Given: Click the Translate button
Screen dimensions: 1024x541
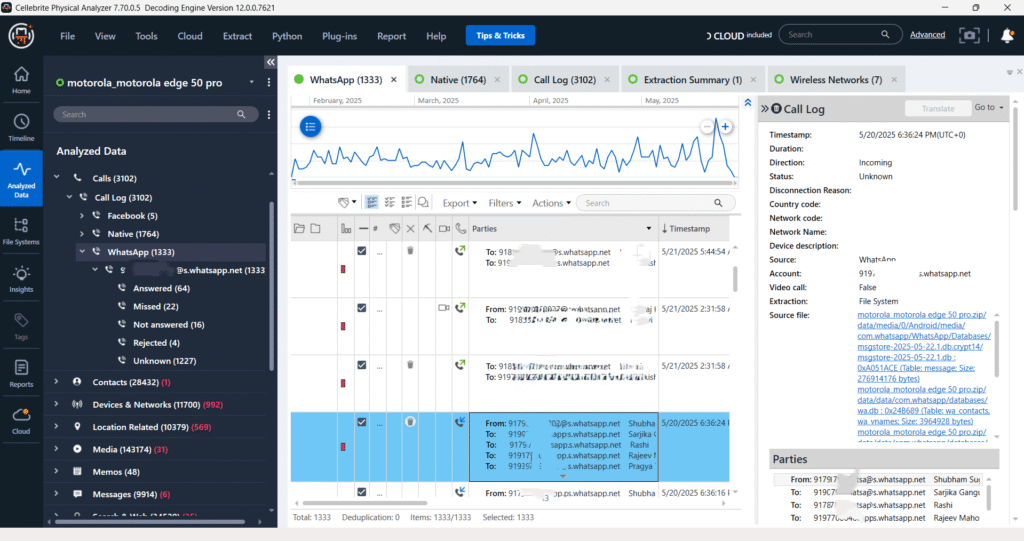Looking at the screenshot, I should click(x=937, y=108).
